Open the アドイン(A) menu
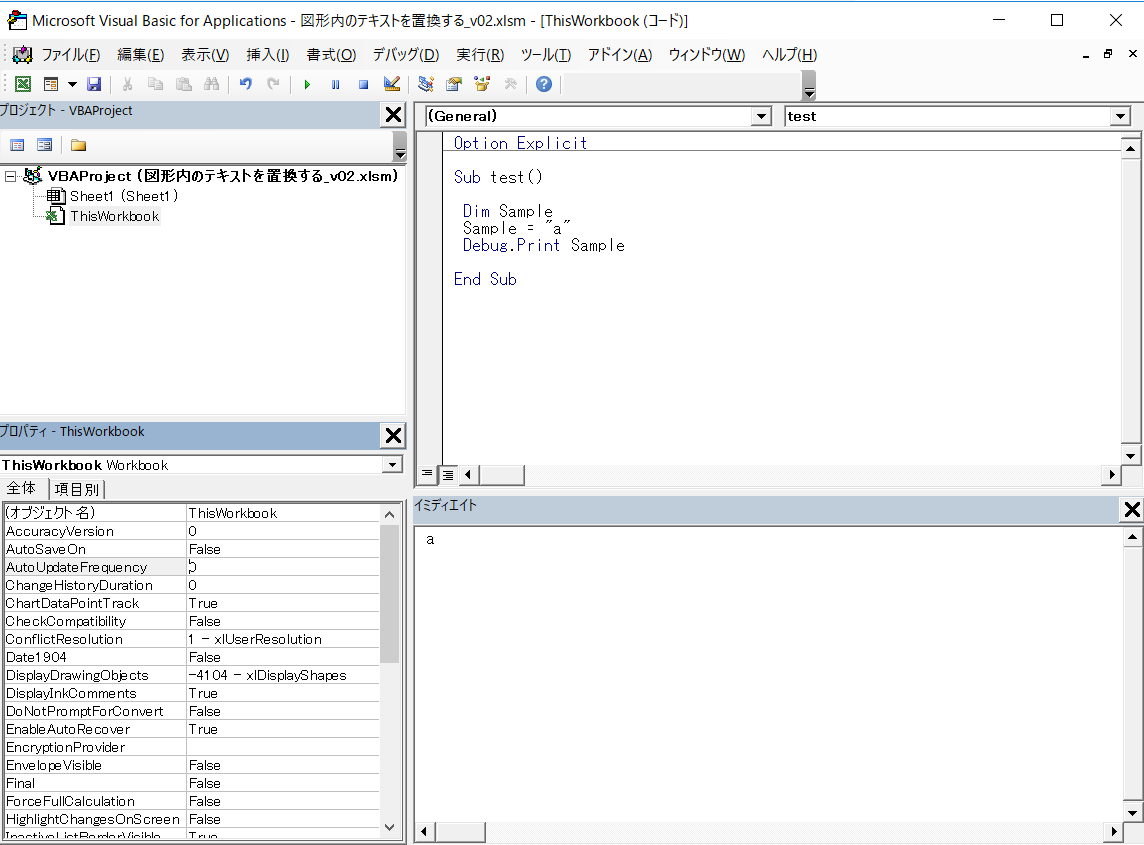1144x845 pixels. tap(619, 55)
